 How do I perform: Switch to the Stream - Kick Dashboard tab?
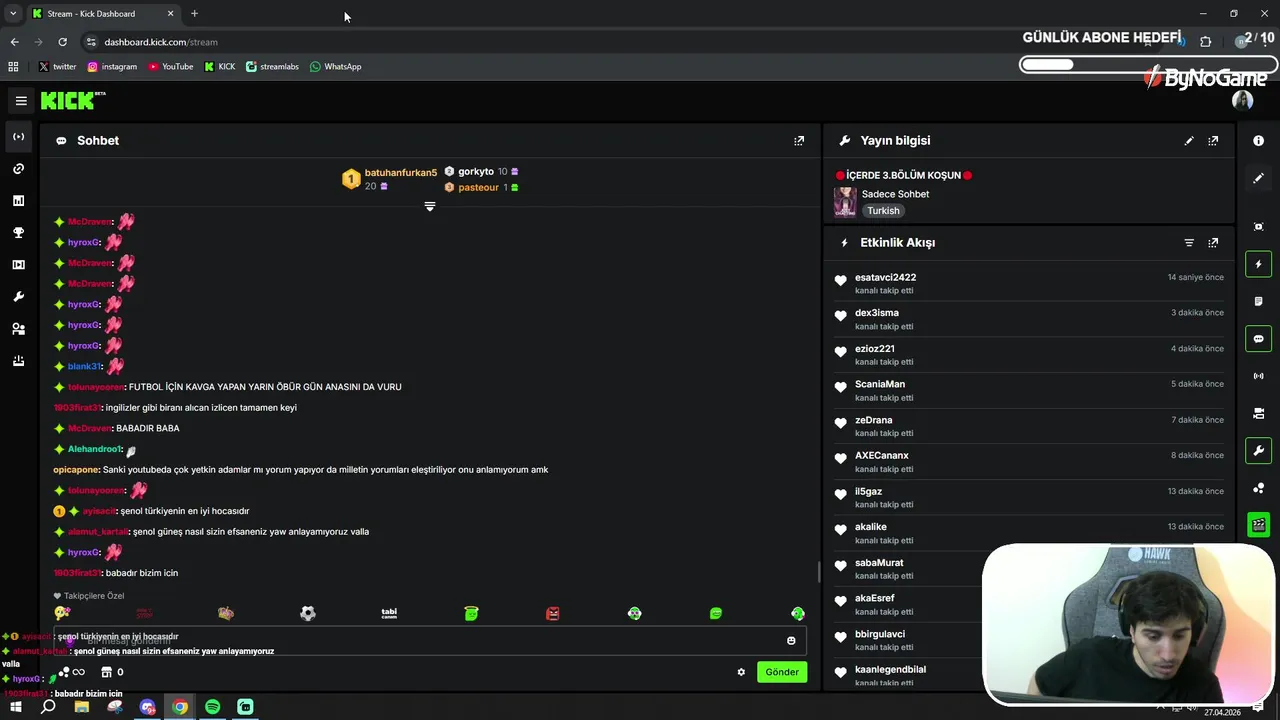(103, 14)
